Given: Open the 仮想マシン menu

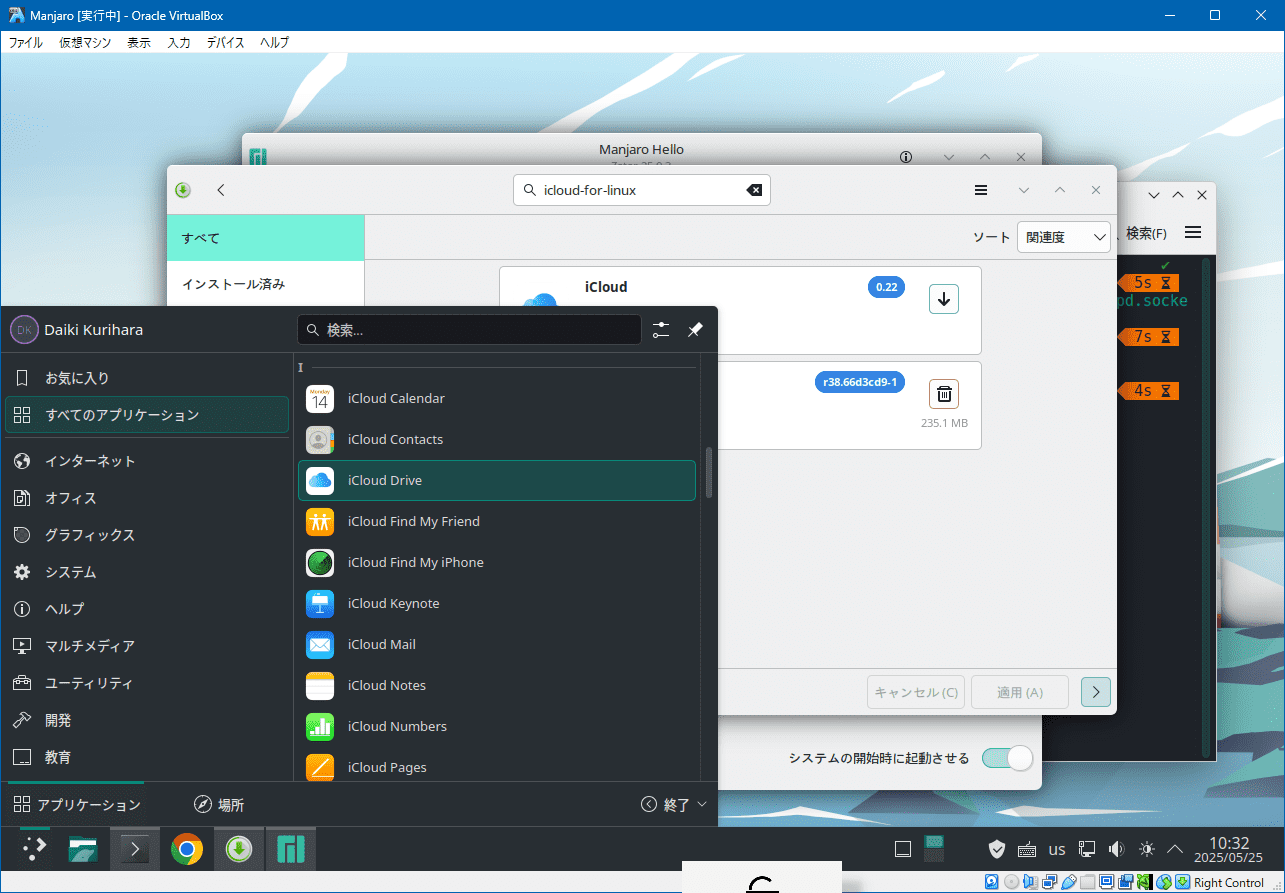Looking at the screenshot, I should 85,43.
